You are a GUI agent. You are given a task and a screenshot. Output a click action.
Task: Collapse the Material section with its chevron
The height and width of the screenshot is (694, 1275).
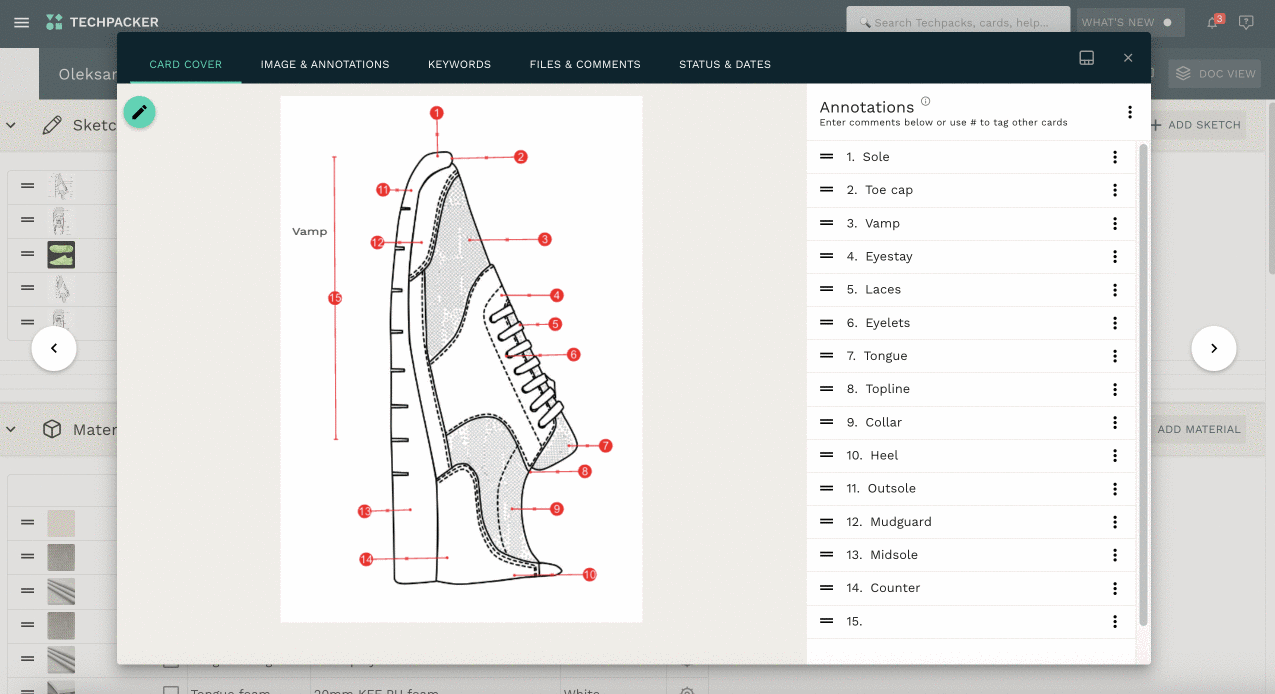tap(11, 428)
